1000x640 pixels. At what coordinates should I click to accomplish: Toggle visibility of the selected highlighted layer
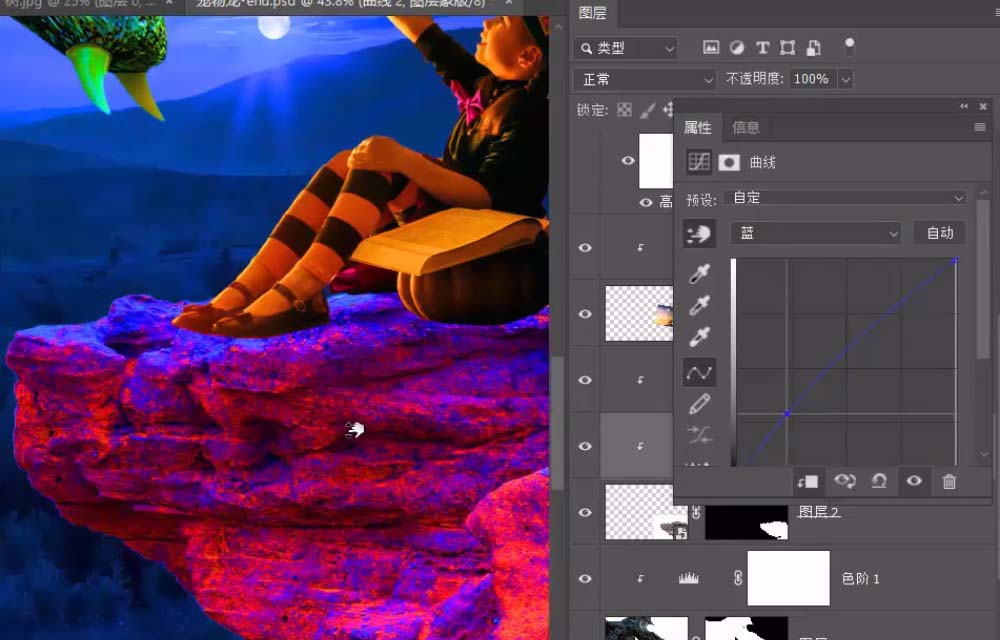pos(585,446)
